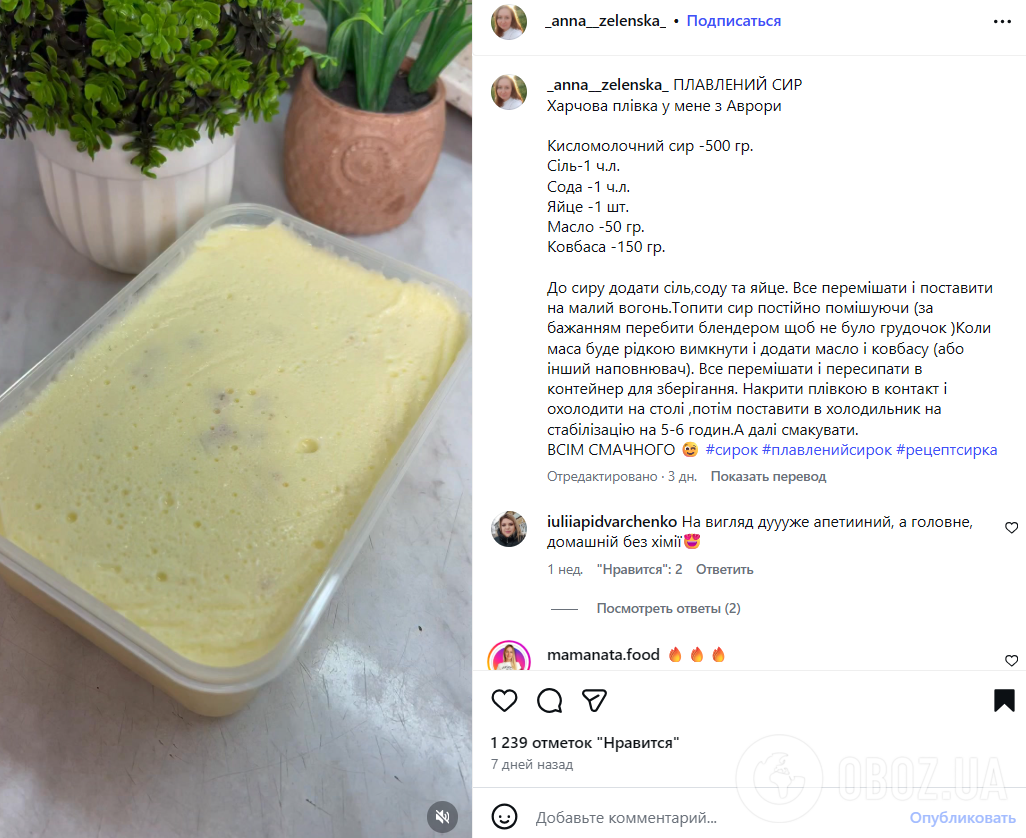Viewport: 1026px width, 838px height.
Task: Click 'Опубликовать' to post comment
Action: click(963, 818)
